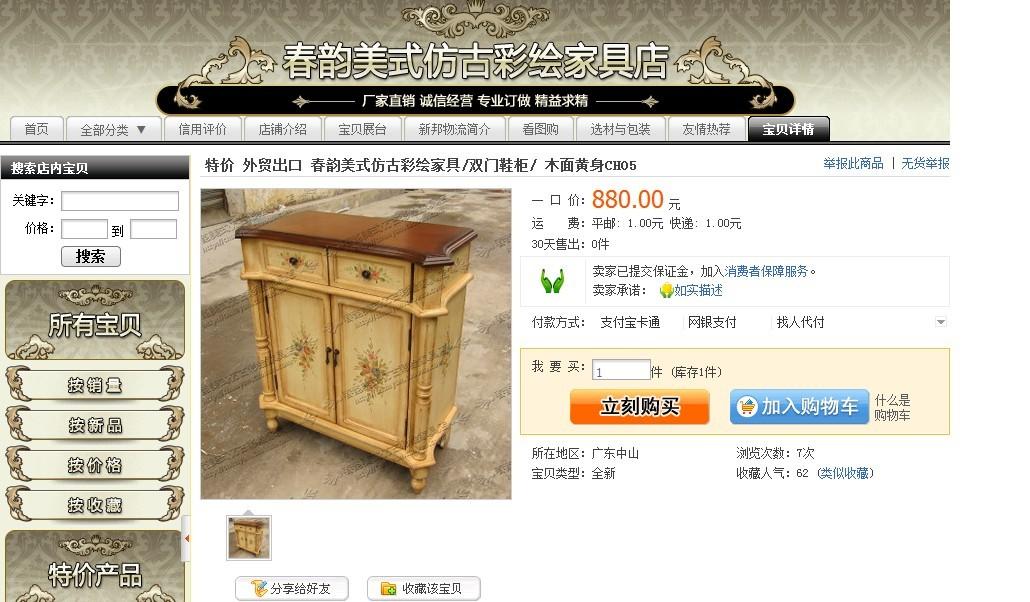Viewport: 1030px width, 602px height.
Task: Click the minimum price input field
Action: click(84, 229)
